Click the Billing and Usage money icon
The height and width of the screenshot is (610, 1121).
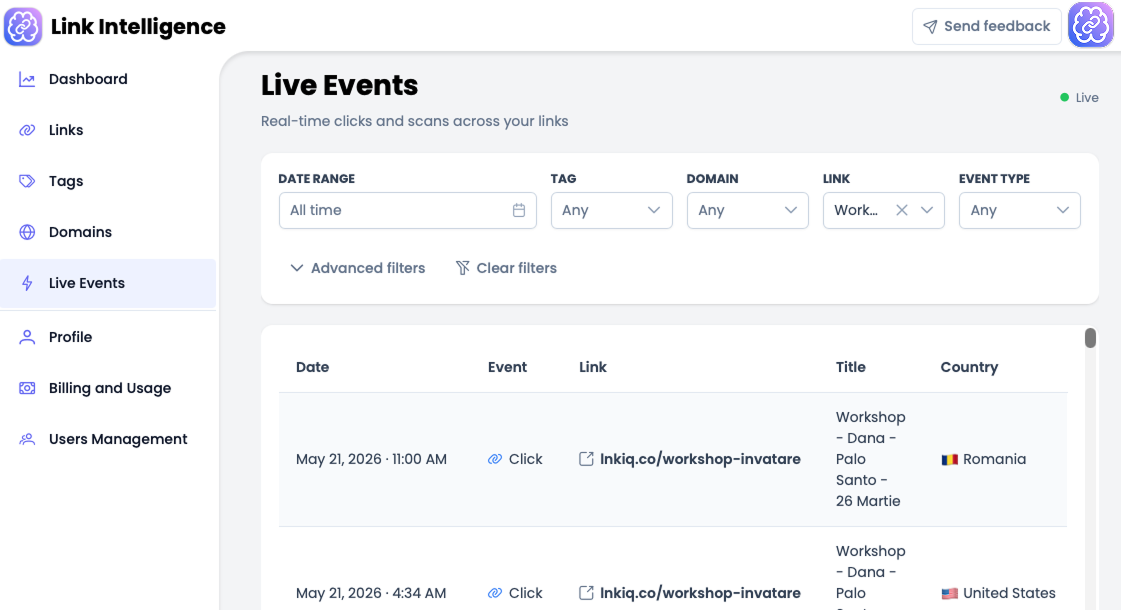coord(27,388)
